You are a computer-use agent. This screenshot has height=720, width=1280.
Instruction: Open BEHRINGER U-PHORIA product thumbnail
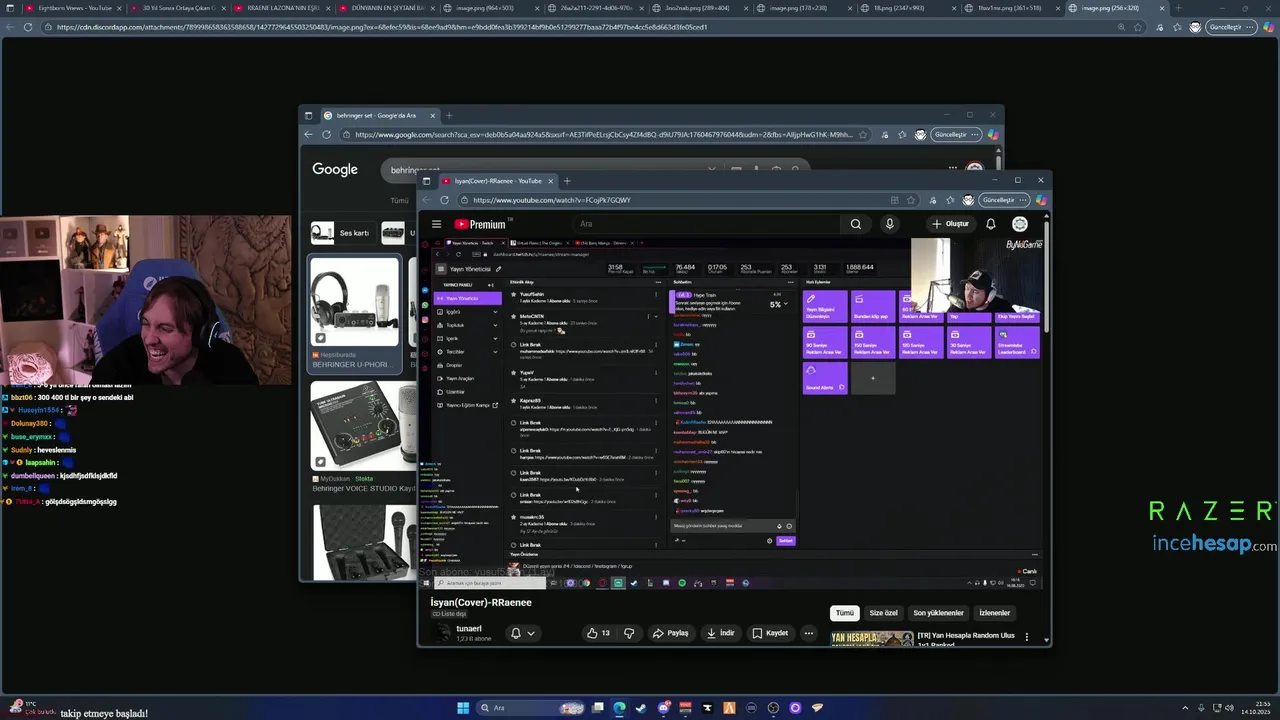click(354, 302)
